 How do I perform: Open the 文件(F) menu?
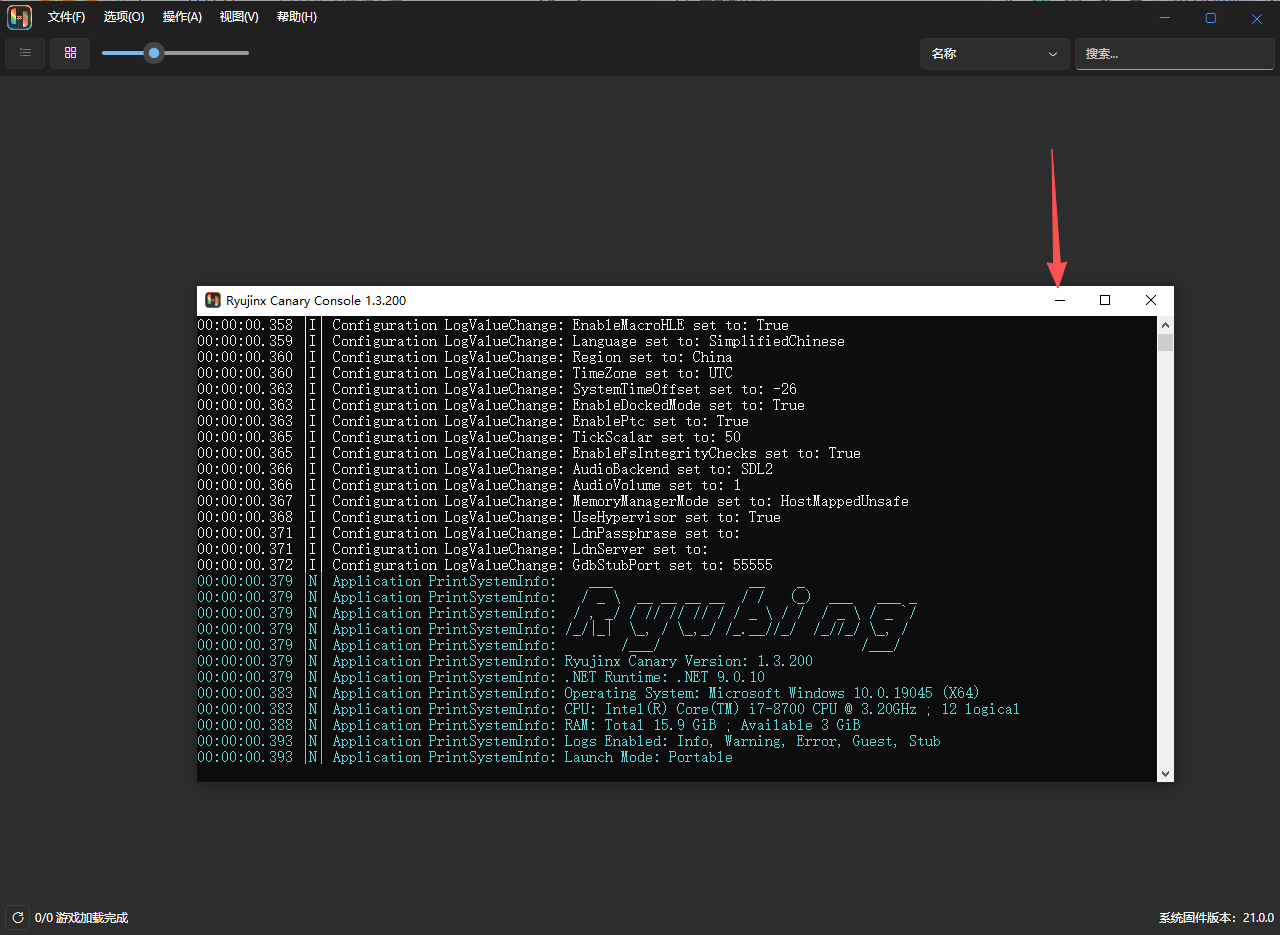click(x=67, y=18)
